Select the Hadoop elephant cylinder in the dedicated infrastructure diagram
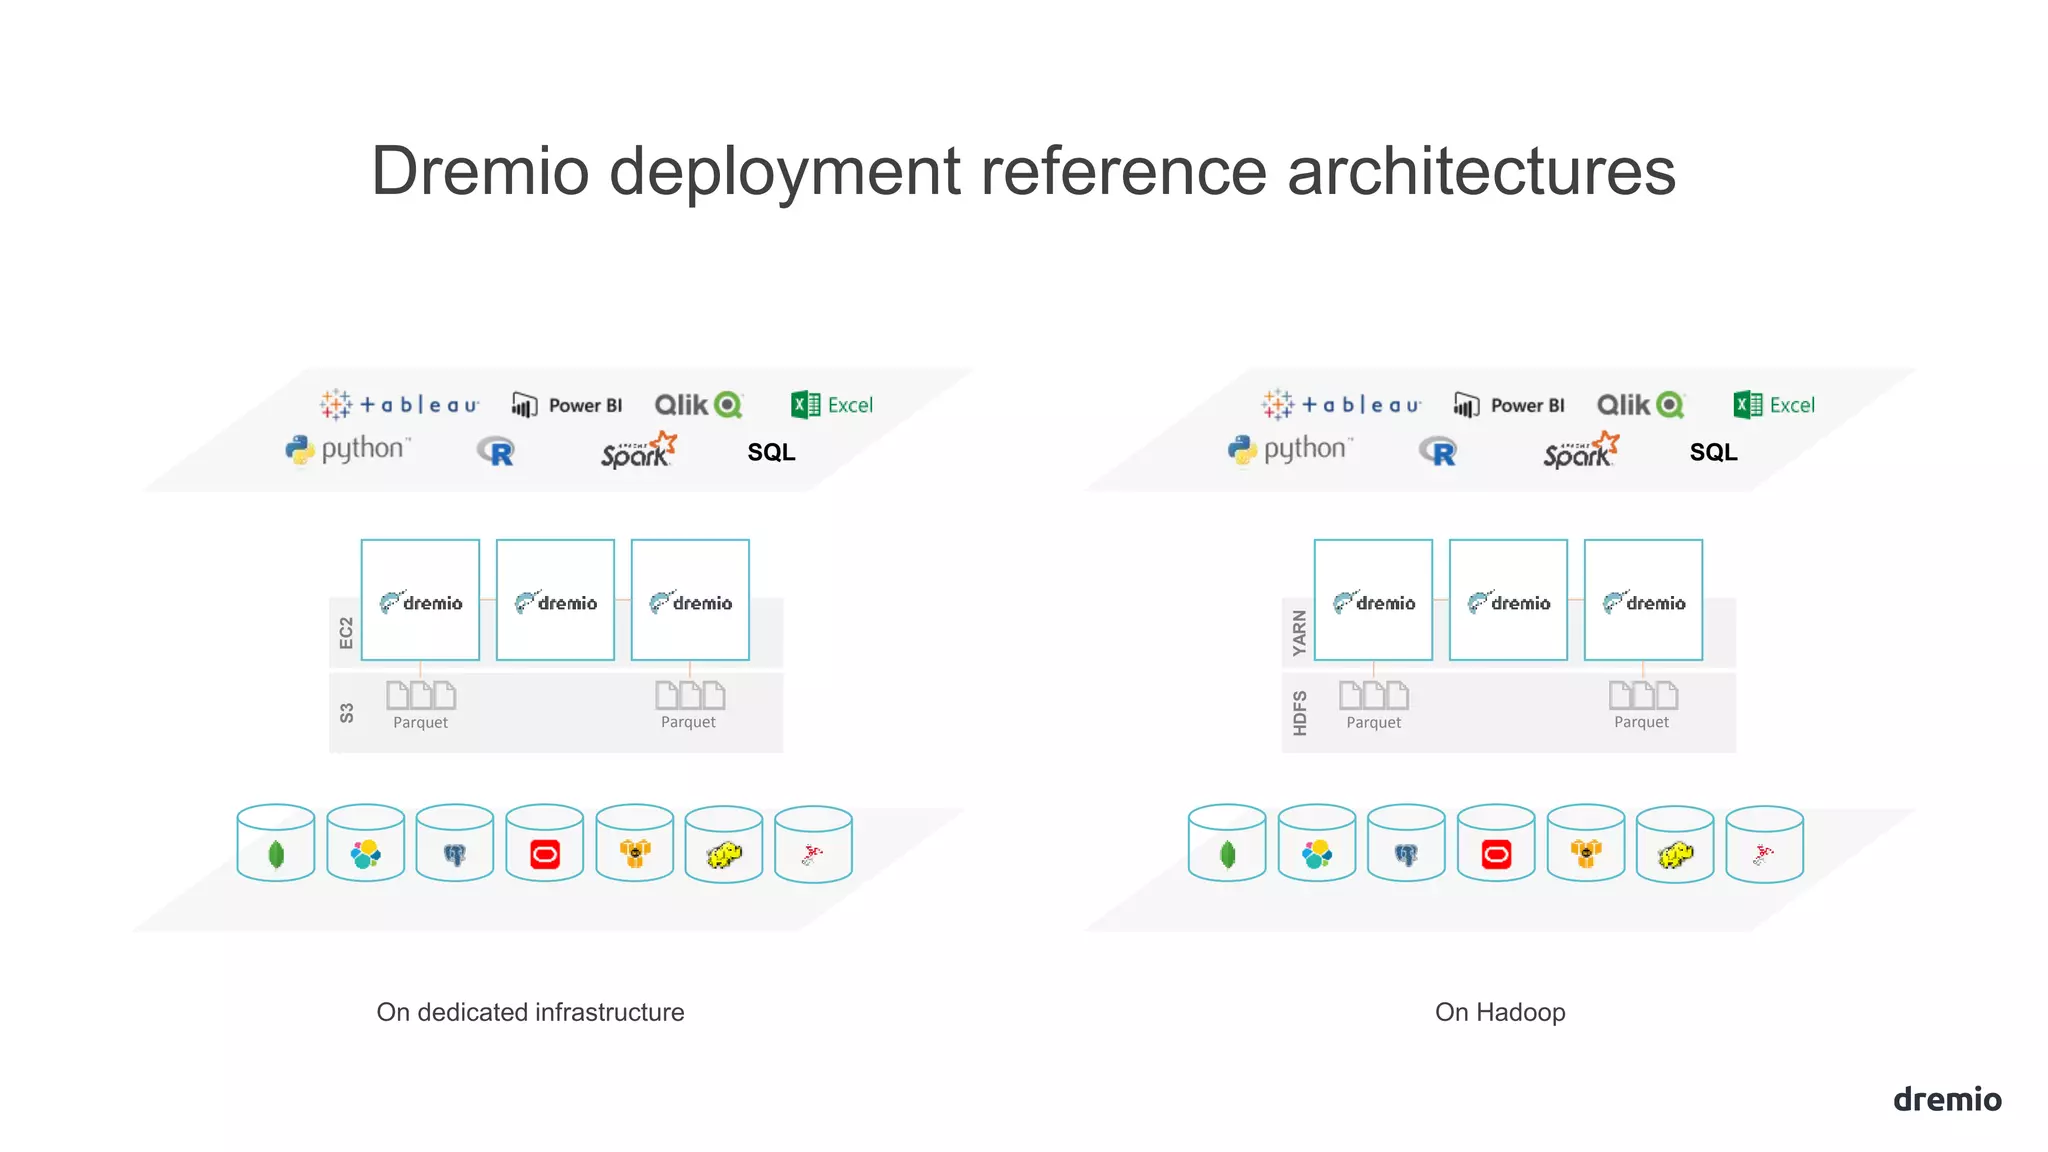 724,847
